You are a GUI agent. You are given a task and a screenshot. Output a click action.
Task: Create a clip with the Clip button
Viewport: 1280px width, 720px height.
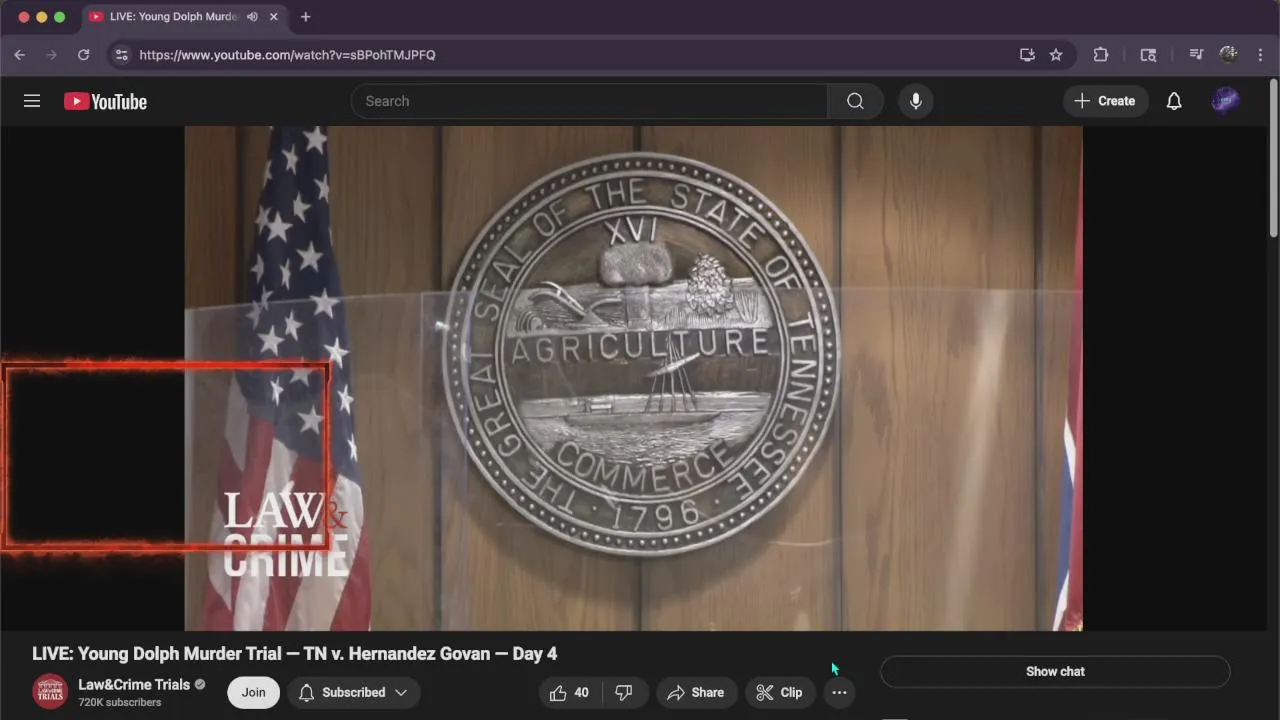[x=780, y=692]
